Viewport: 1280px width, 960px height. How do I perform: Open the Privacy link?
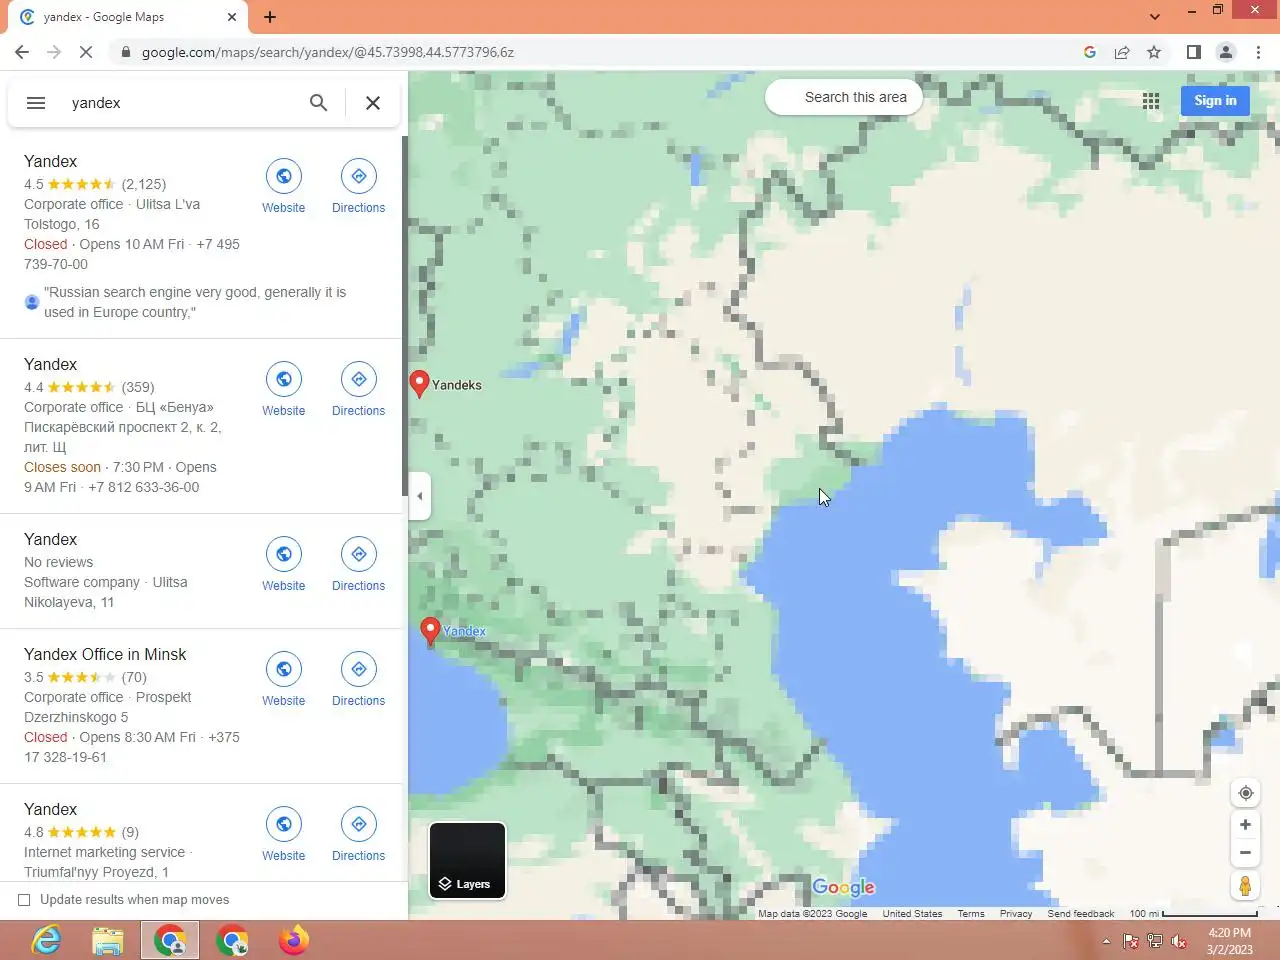click(x=1015, y=914)
